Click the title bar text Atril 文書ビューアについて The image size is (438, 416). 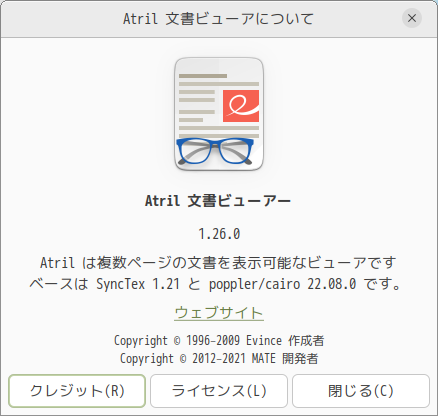pyautogui.click(x=218, y=18)
